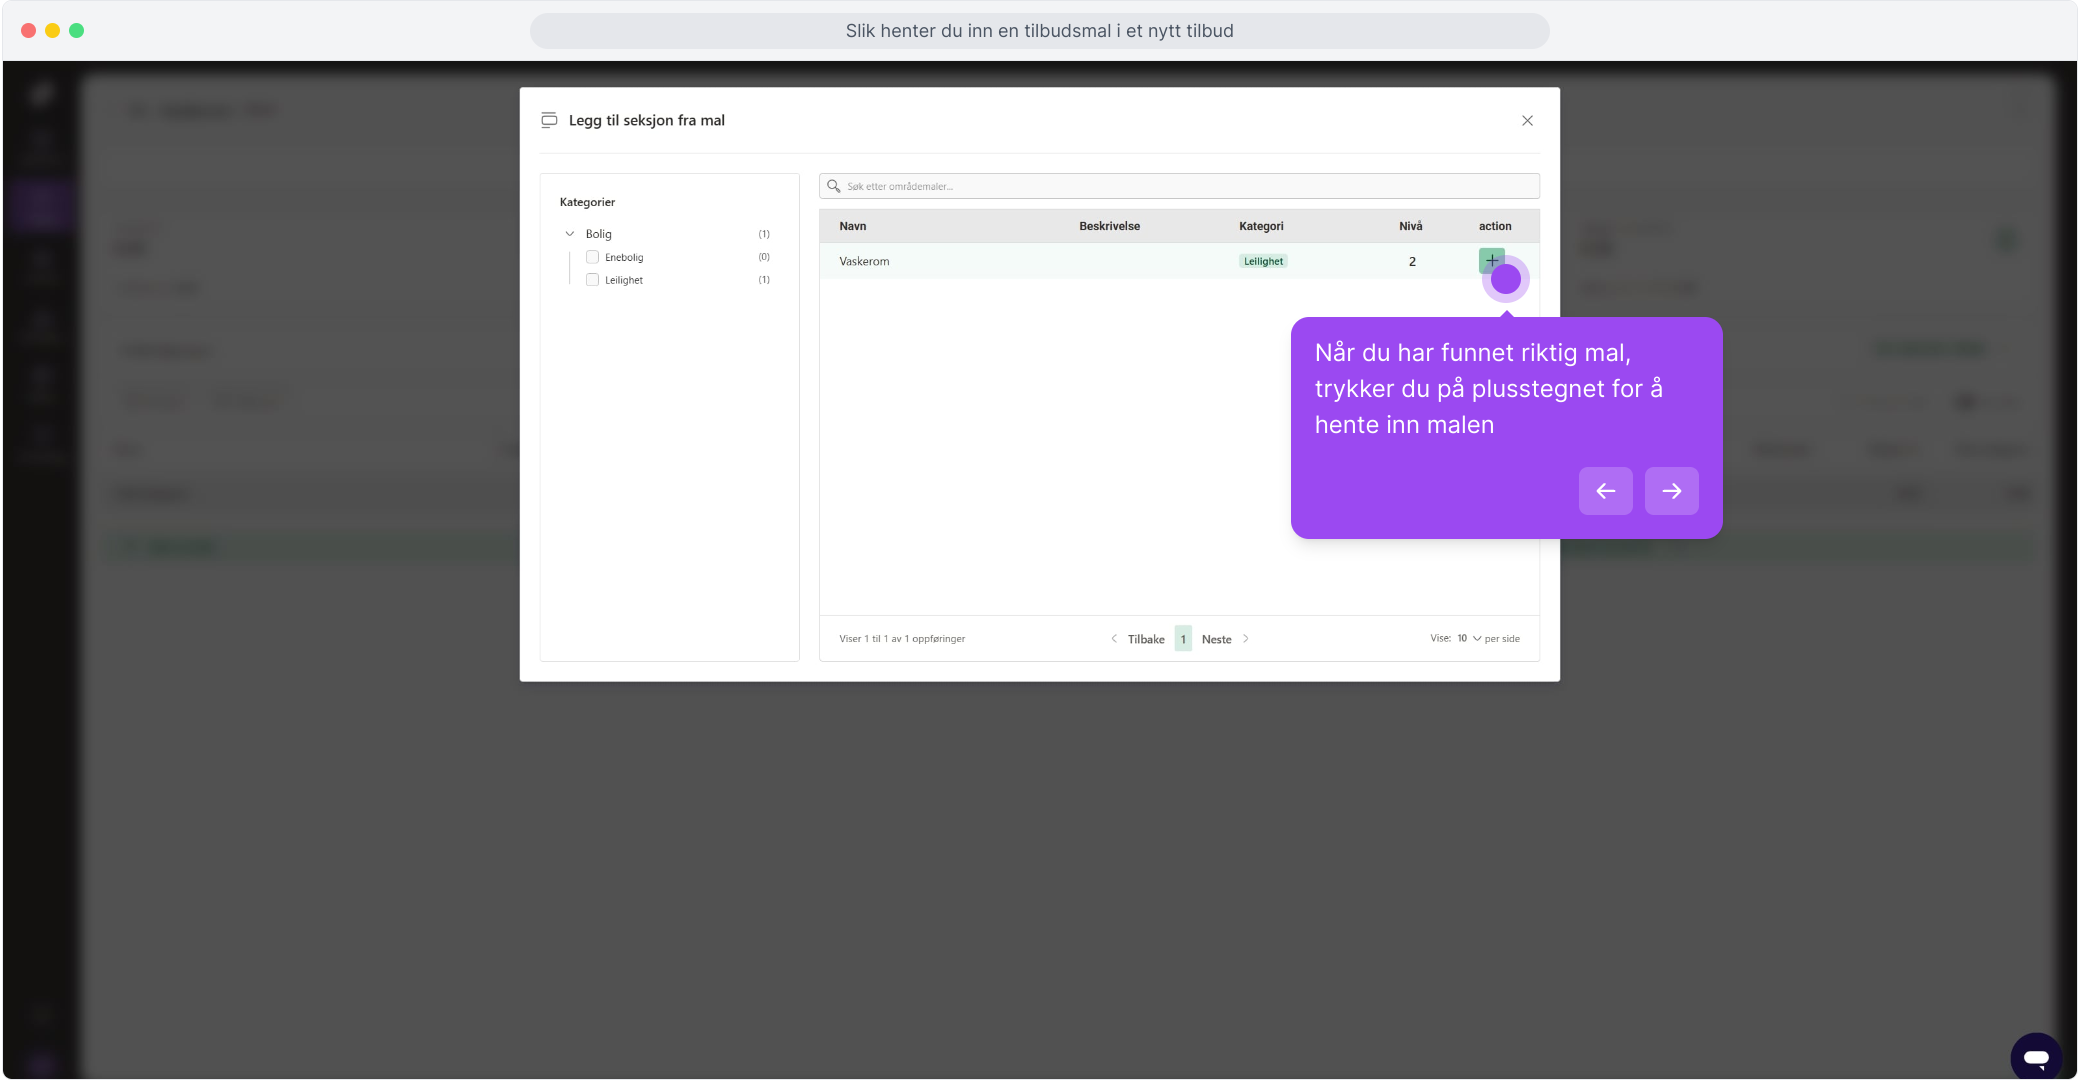This screenshot has width=2080, height=1080.
Task: Select page 1 in pagination
Action: click(1183, 639)
